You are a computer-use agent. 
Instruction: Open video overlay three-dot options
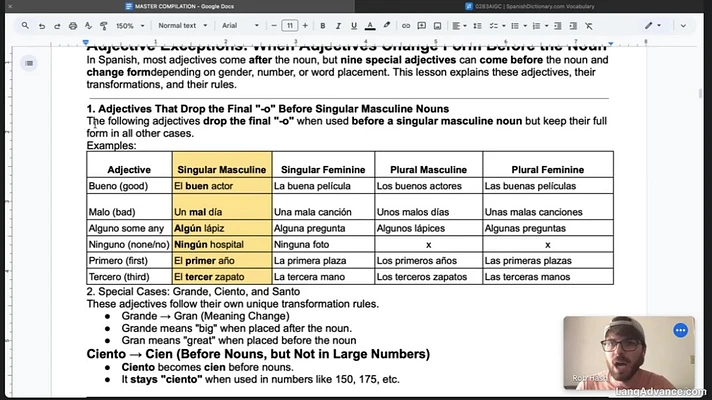pyautogui.click(x=680, y=330)
